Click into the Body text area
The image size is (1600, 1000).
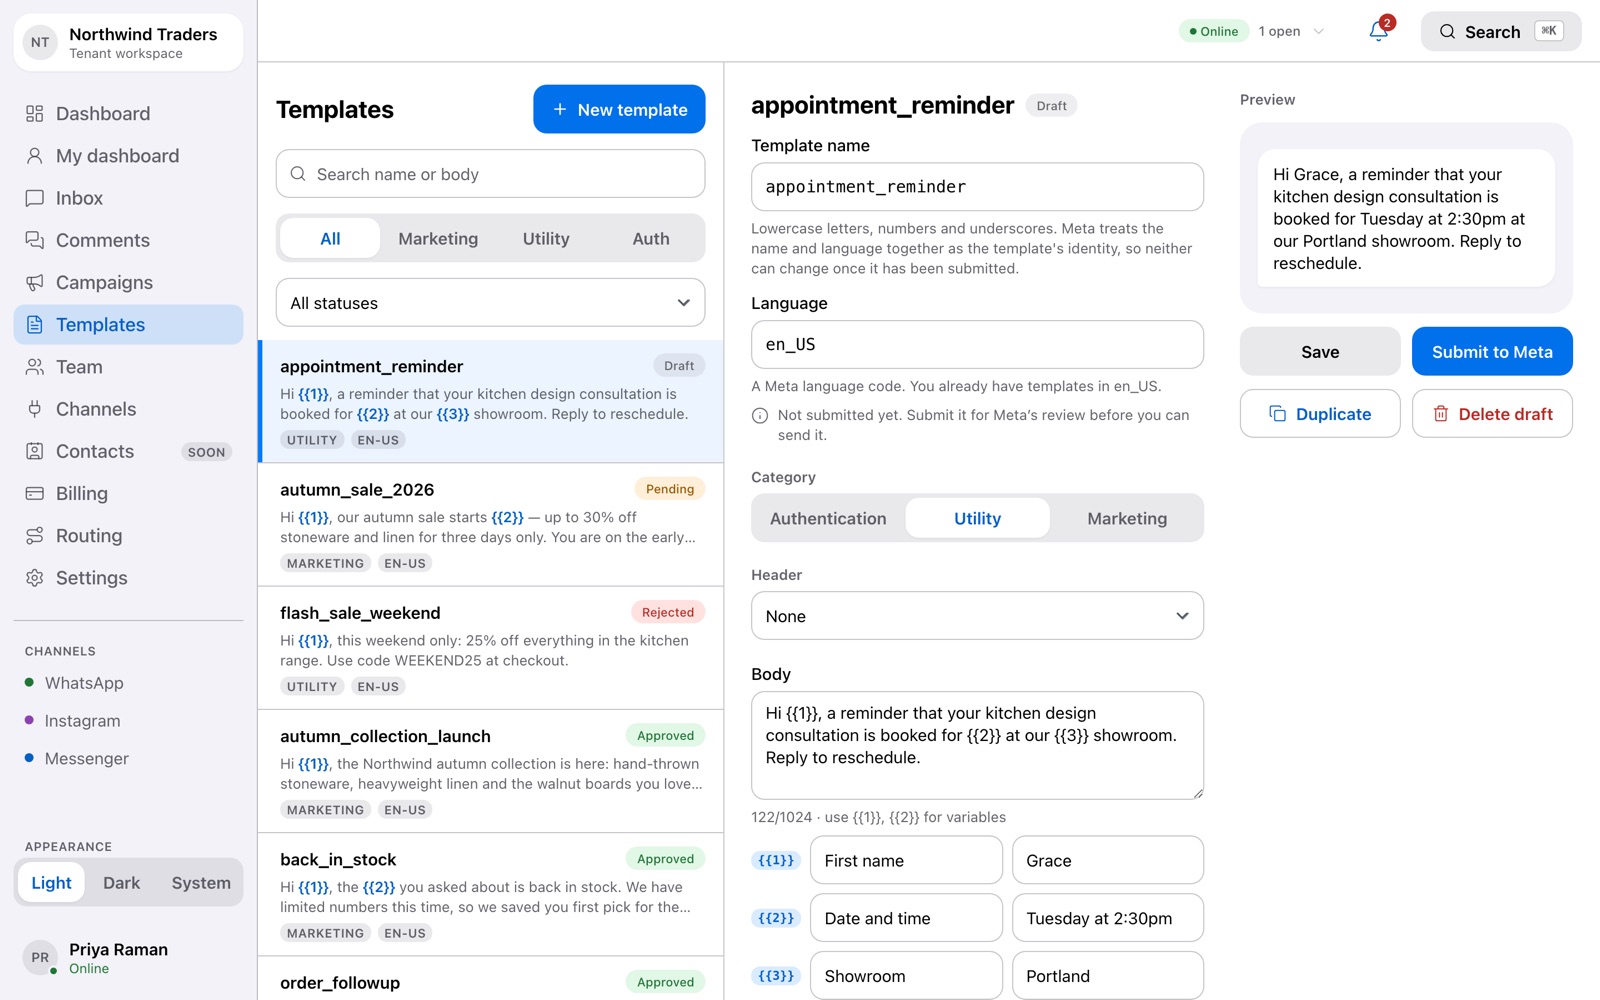[x=977, y=746]
